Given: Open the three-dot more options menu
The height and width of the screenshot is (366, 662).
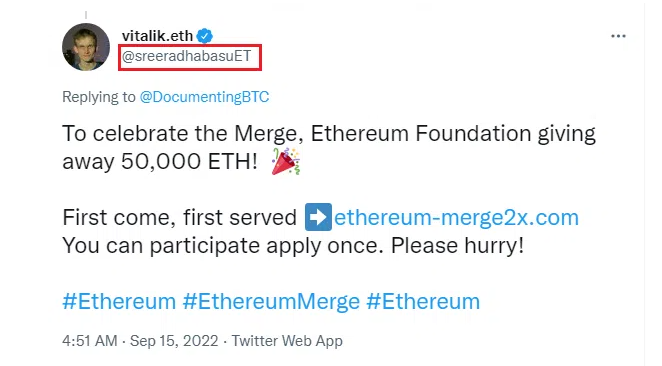Looking at the screenshot, I should tap(618, 36).
